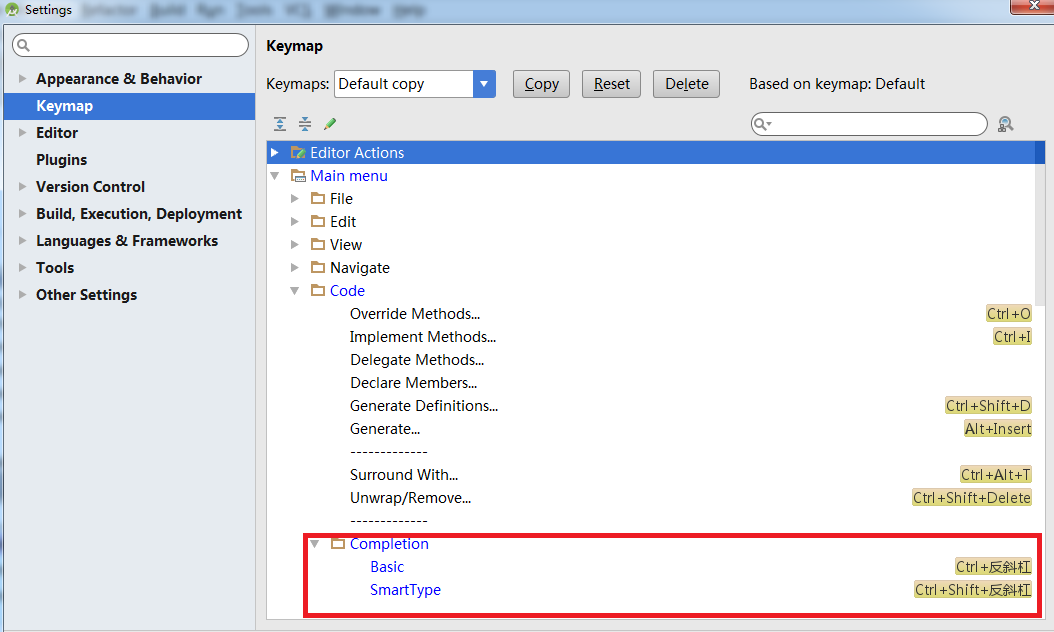Click the Ctrl+I shortcut label
Screen dimensions: 1054x632
pos(1012,337)
